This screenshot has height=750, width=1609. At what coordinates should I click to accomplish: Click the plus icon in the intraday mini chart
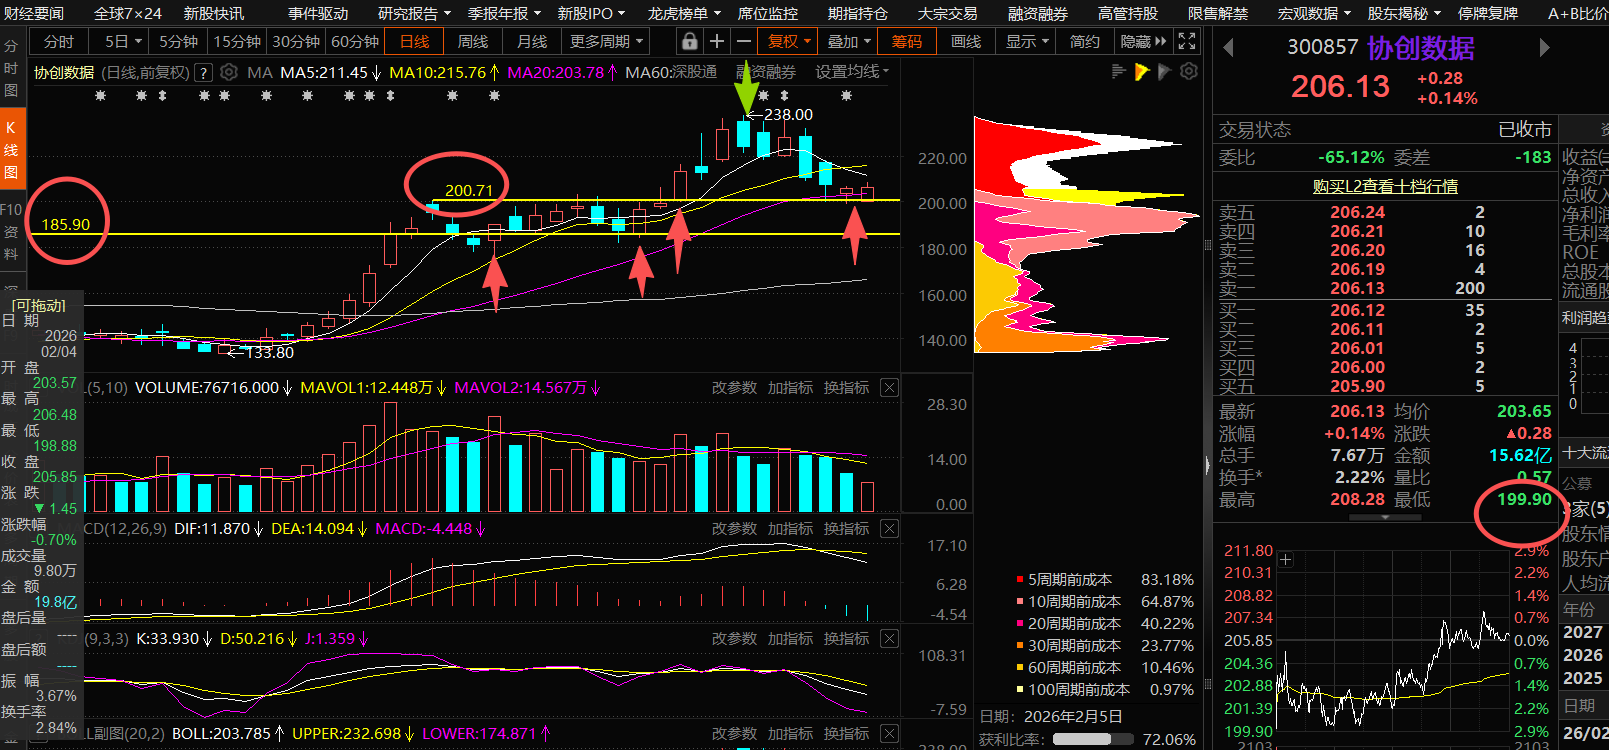tap(1286, 560)
